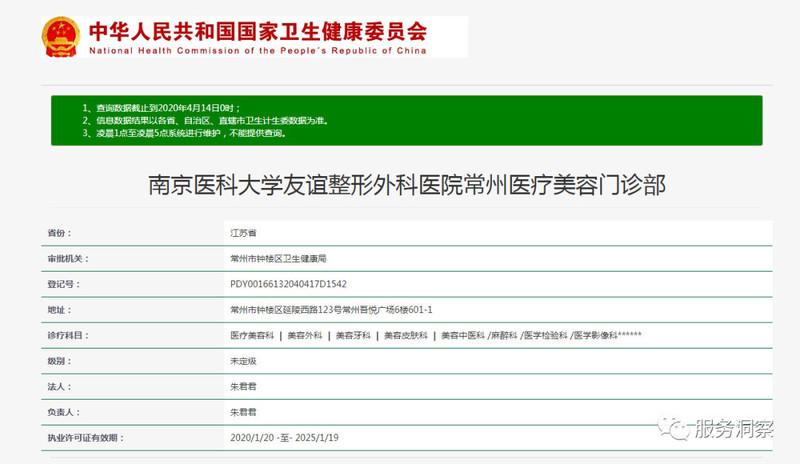Click the 服务洞察 watermark text
The height and width of the screenshot is (464, 800).
click(x=735, y=429)
